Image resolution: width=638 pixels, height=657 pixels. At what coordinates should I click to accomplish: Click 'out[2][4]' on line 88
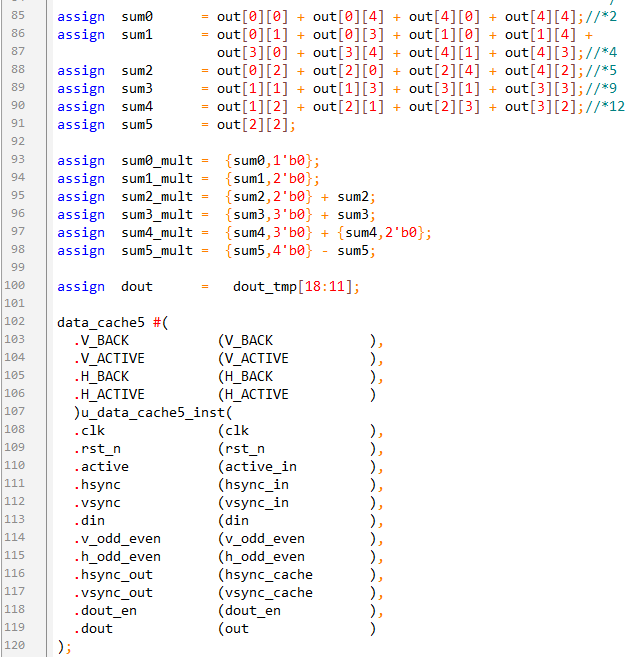pyautogui.click(x=444, y=71)
